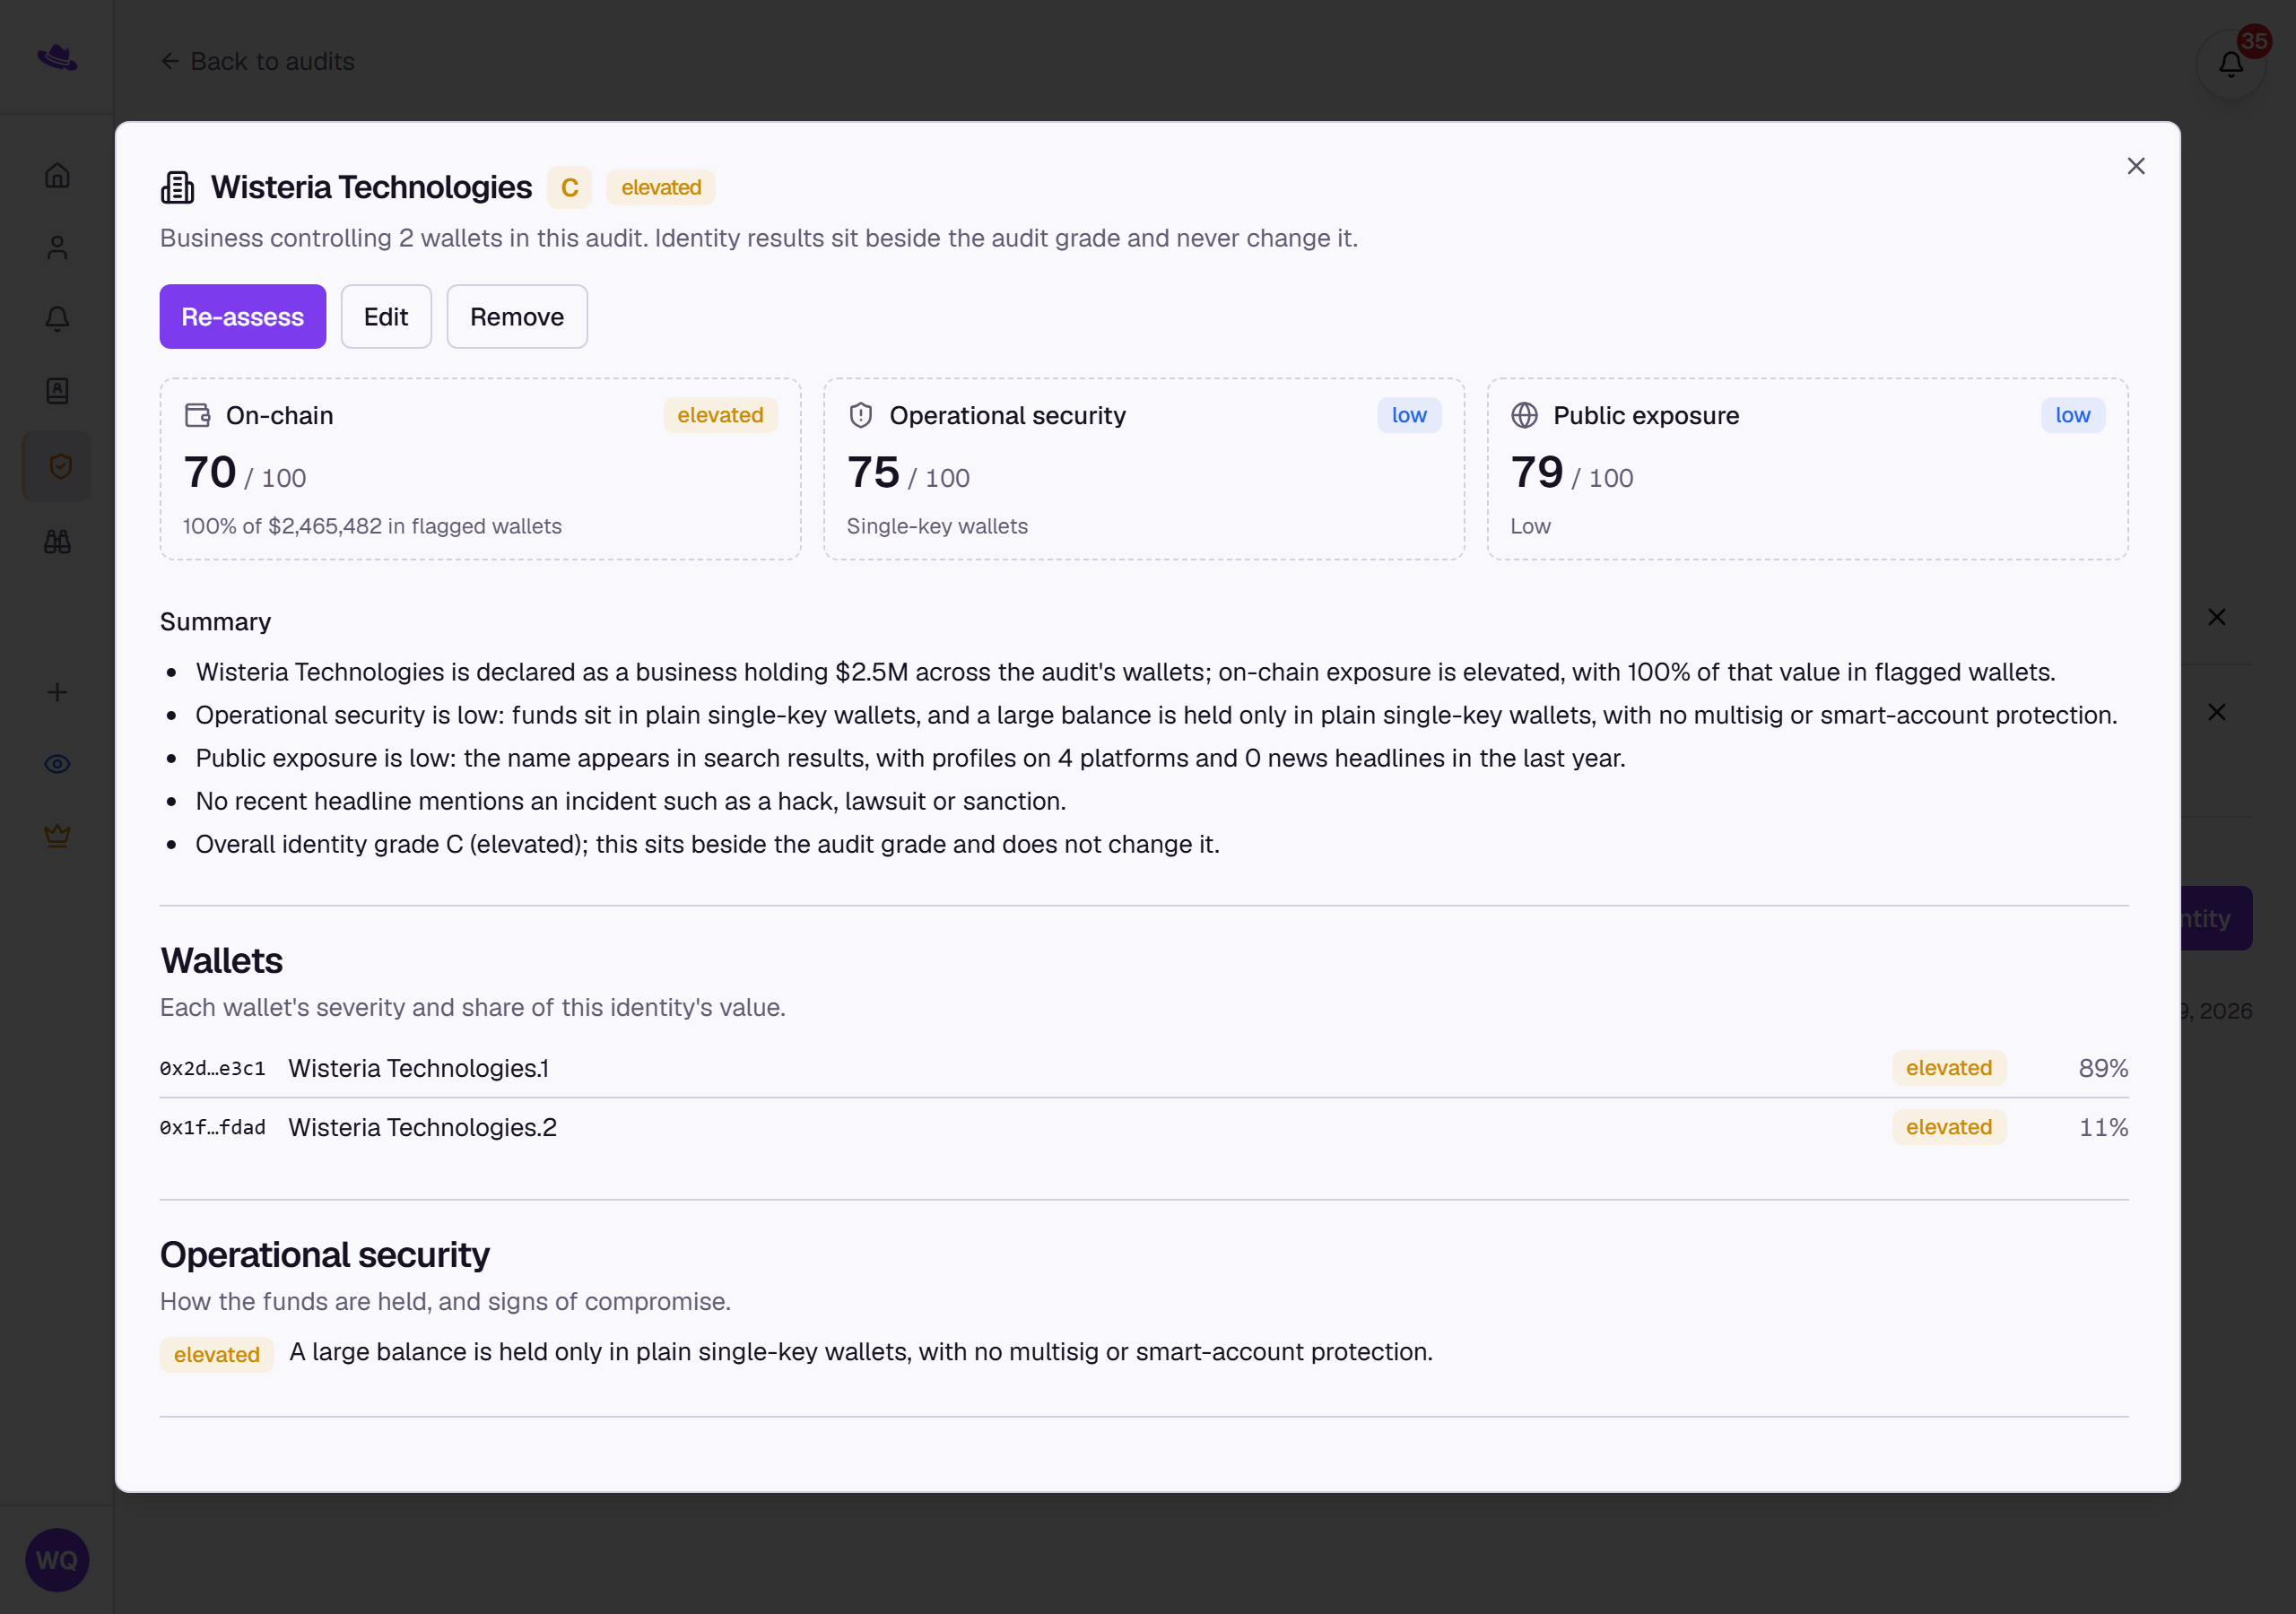The image size is (2296, 1614).
Task: Click the low badge in Operational security card
Action: point(1409,415)
